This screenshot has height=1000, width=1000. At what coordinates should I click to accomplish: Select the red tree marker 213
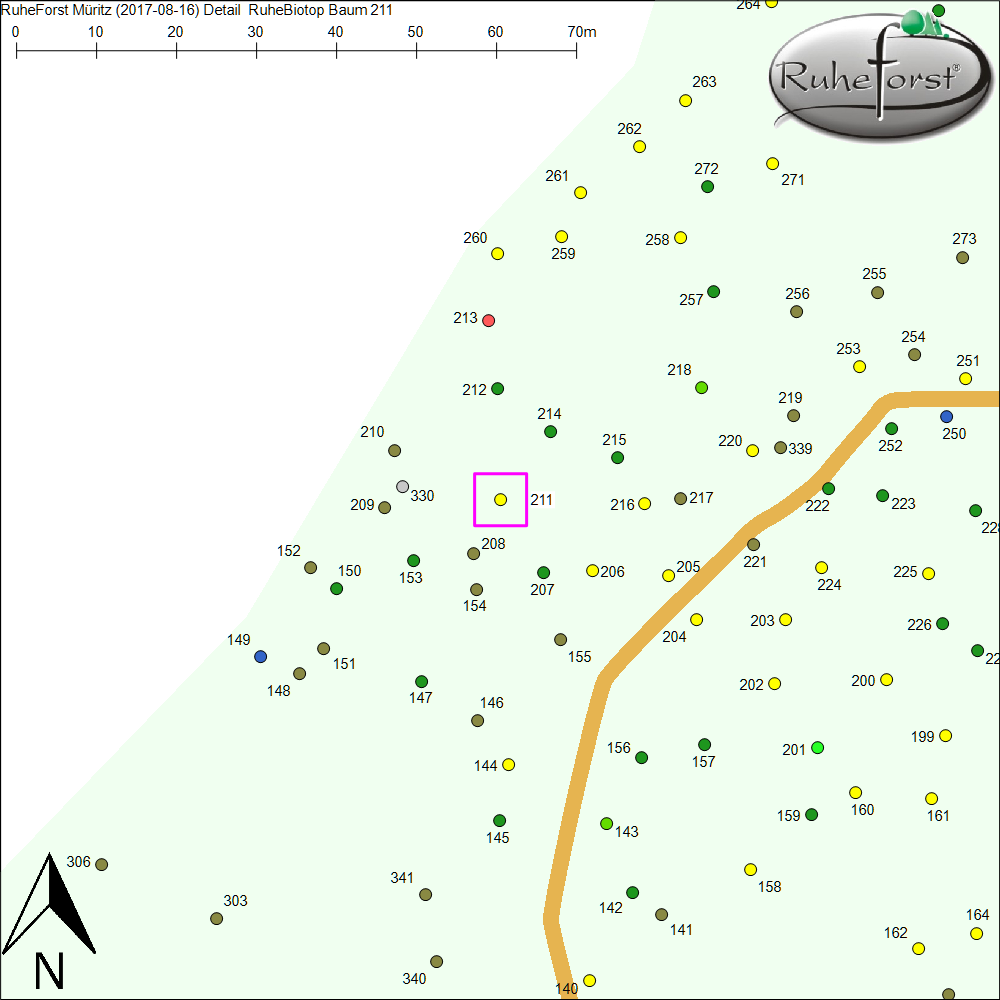(x=488, y=321)
